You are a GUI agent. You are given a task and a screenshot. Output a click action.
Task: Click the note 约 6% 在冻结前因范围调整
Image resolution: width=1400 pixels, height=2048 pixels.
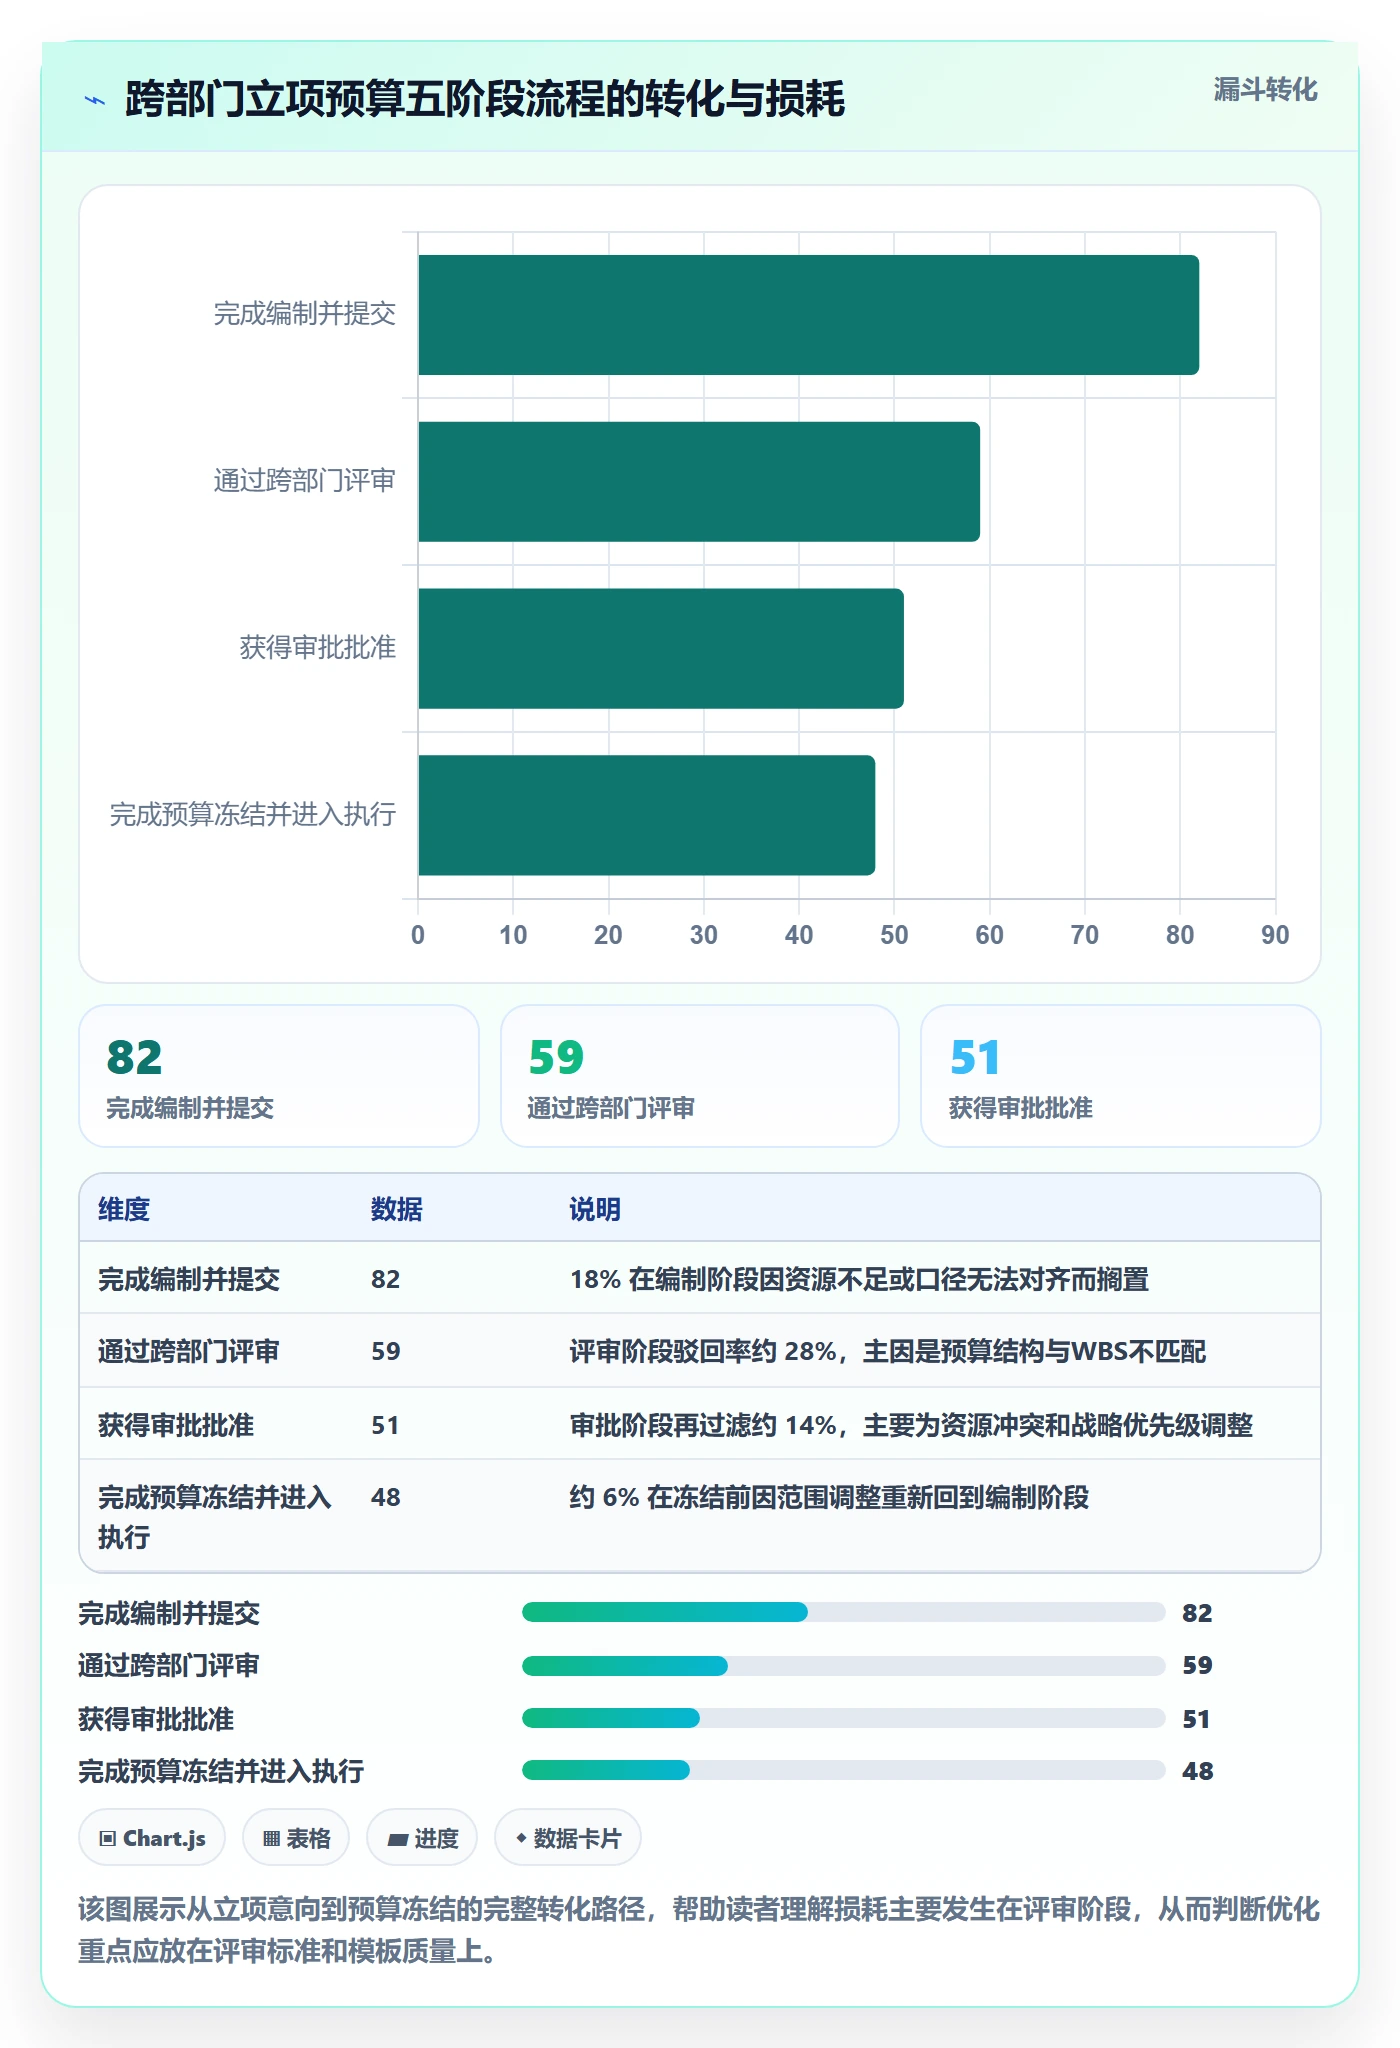pyautogui.click(x=829, y=1497)
